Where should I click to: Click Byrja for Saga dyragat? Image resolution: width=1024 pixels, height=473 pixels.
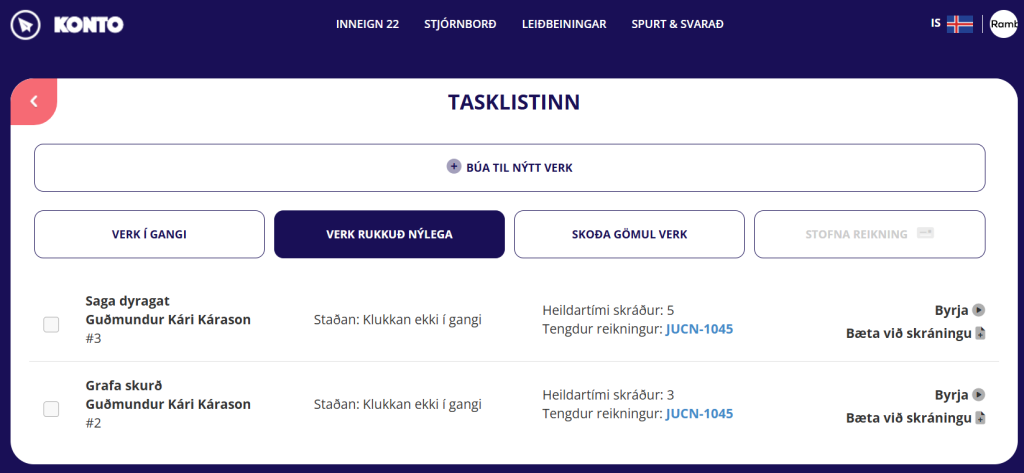tap(952, 310)
